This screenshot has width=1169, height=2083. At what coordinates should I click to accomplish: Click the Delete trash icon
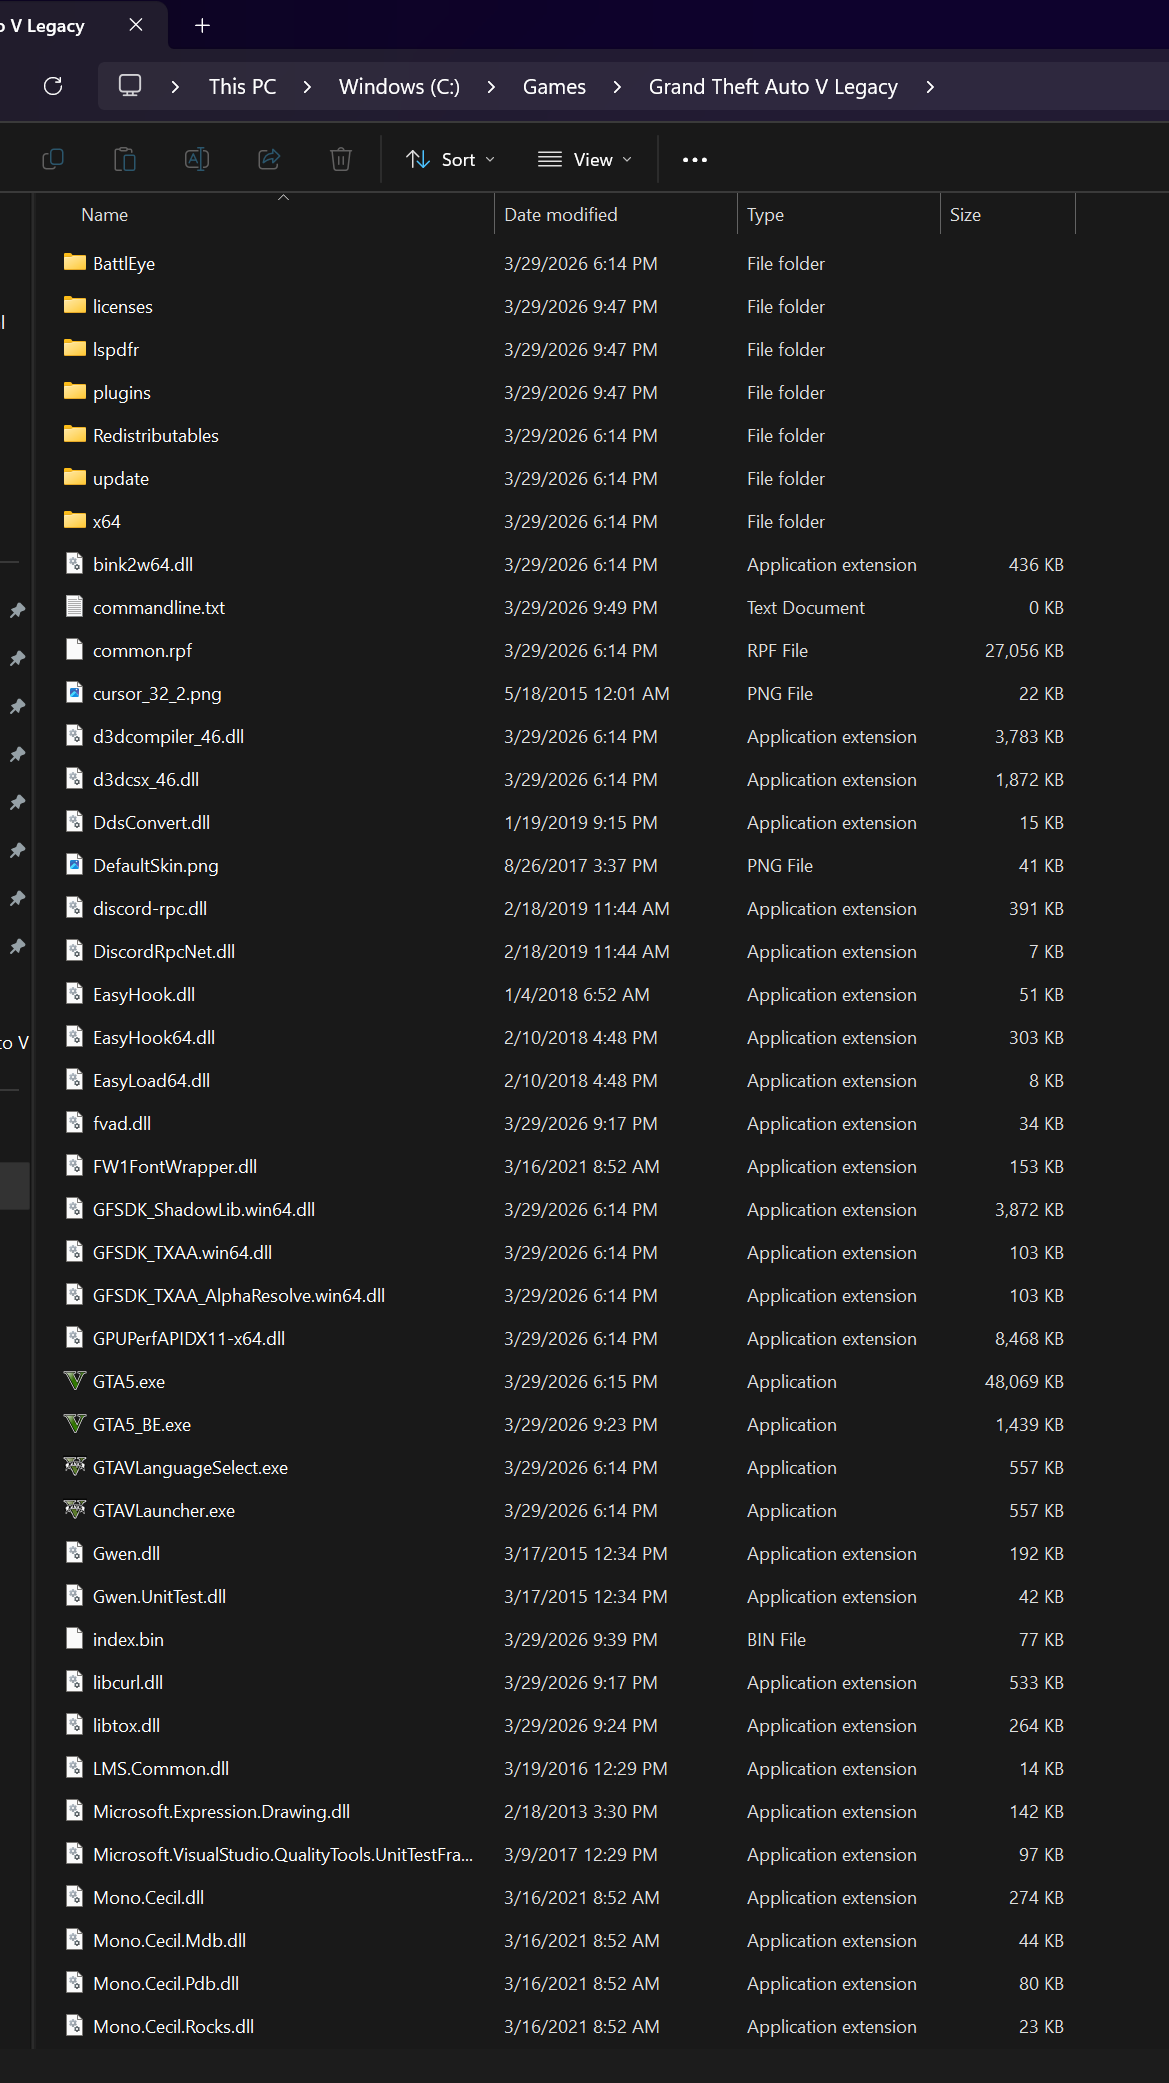pos(341,159)
